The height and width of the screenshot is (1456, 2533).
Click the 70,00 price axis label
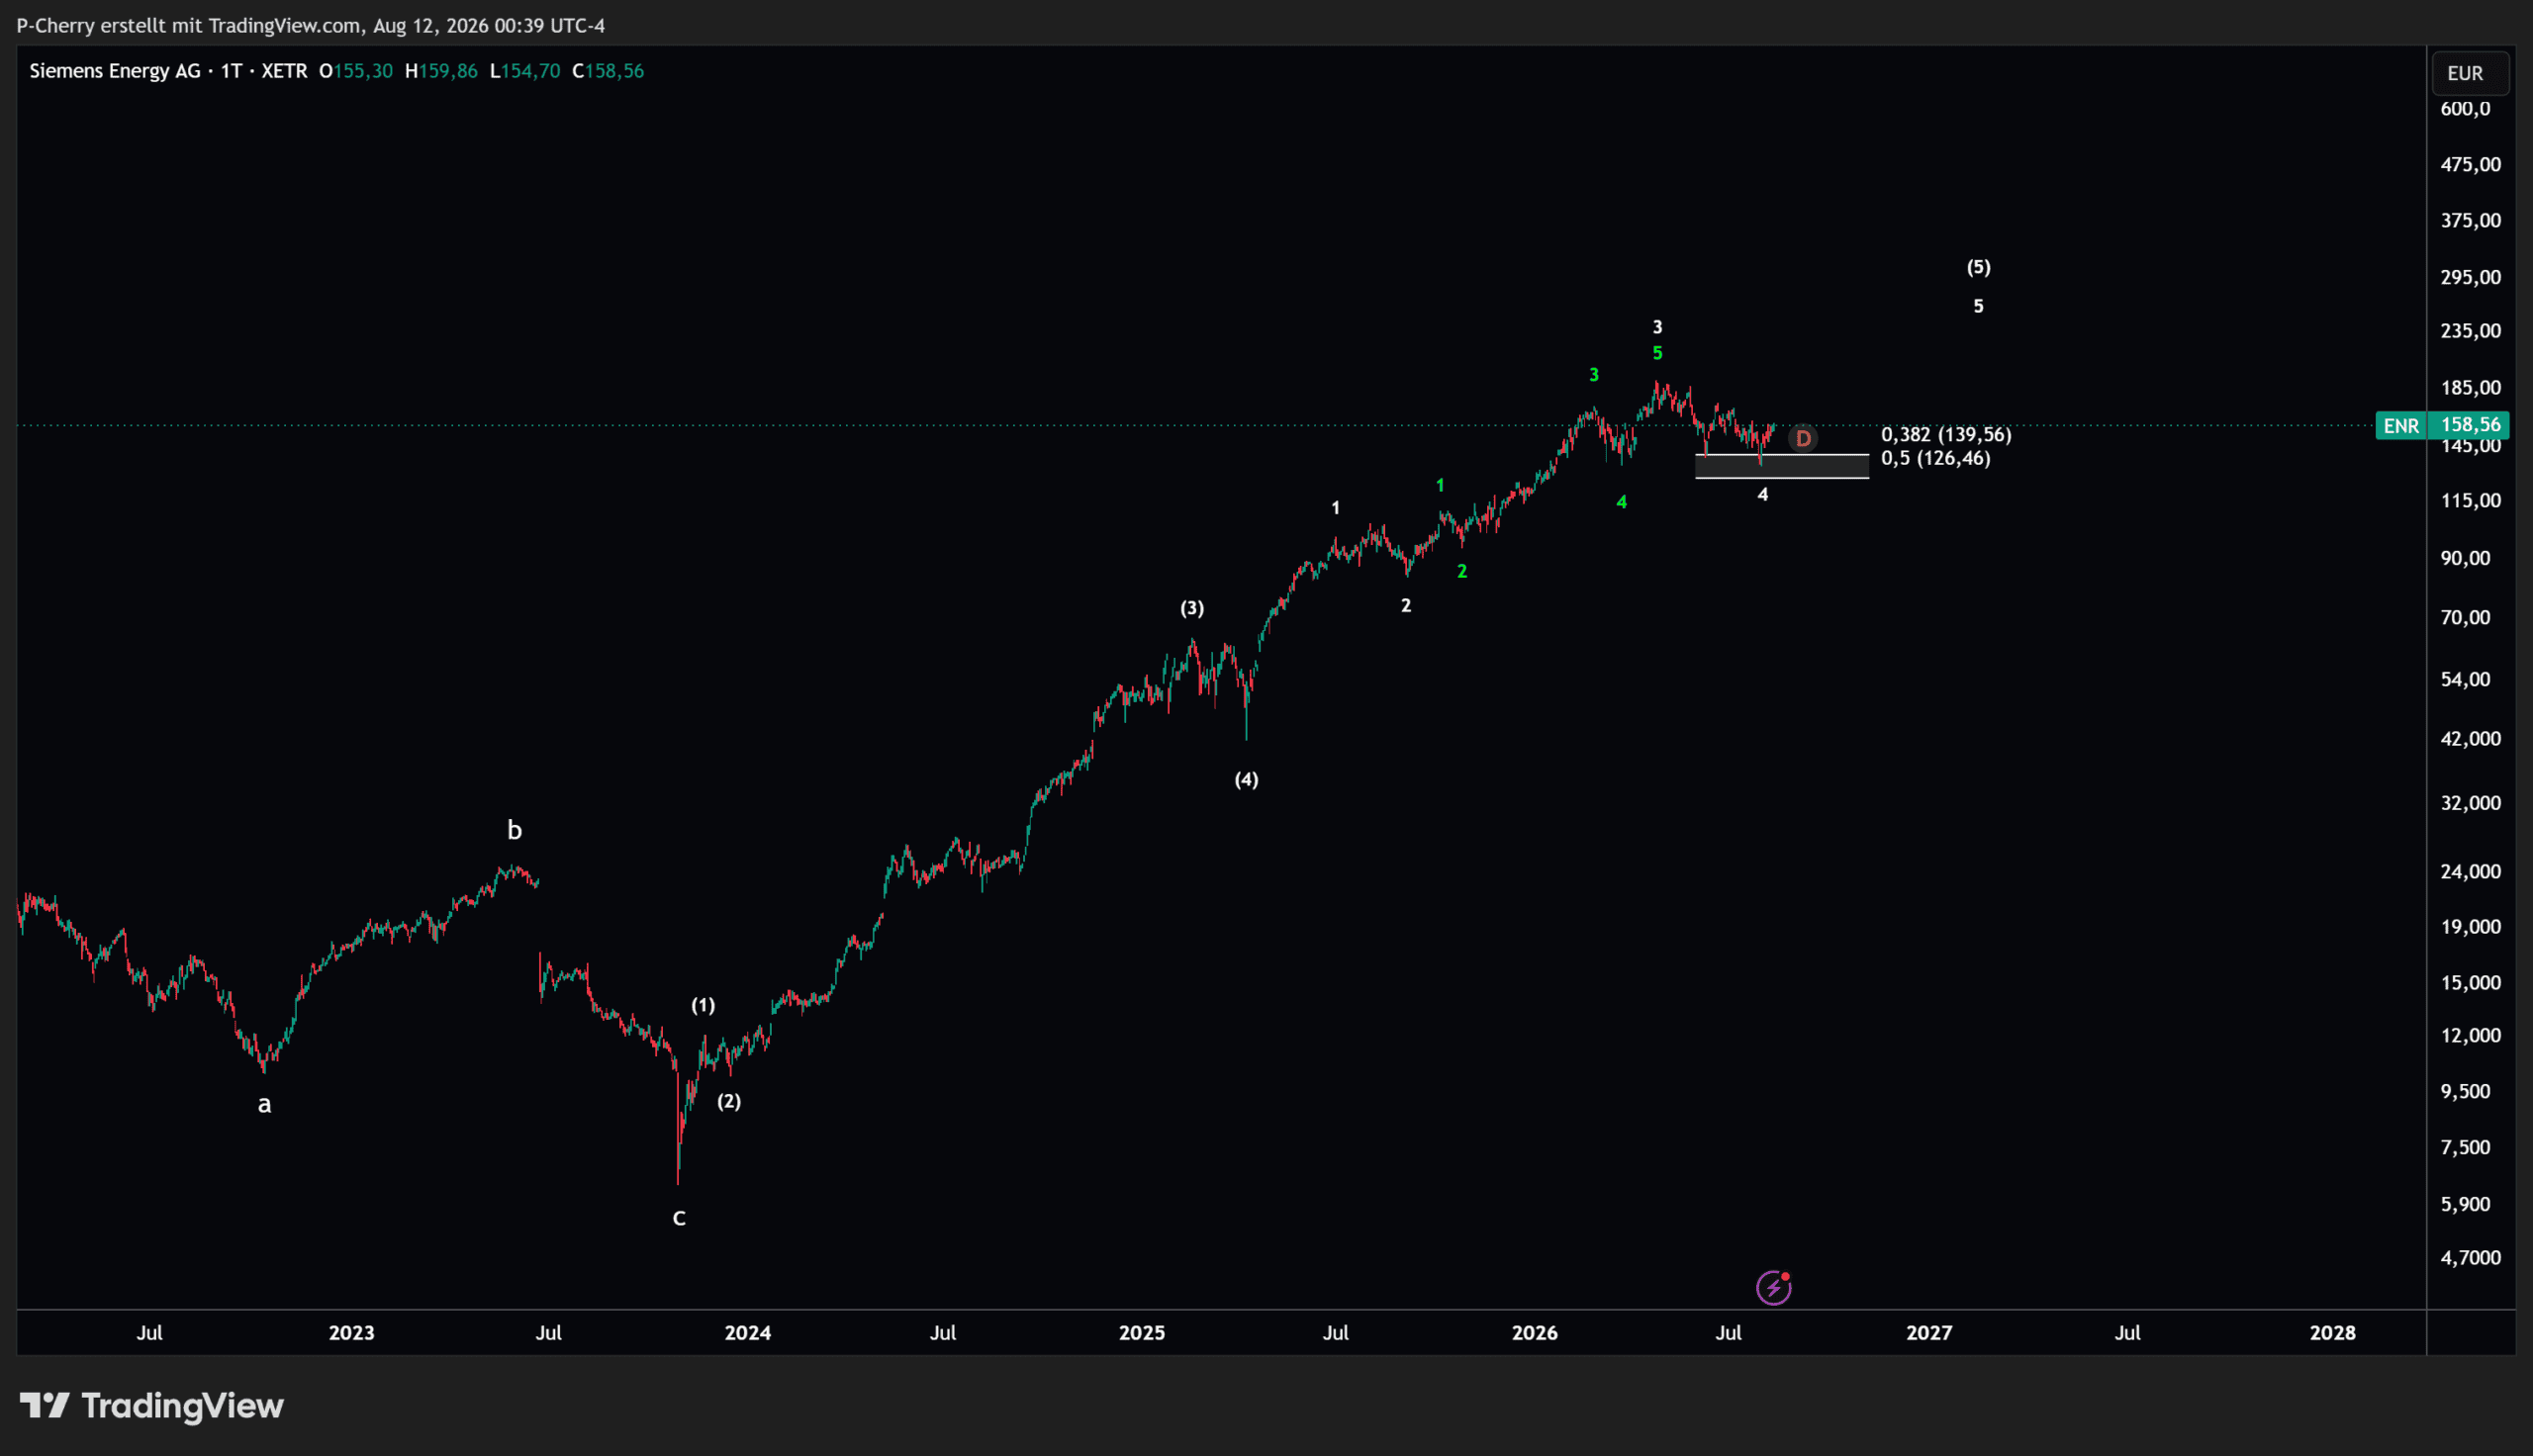coord(2465,618)
